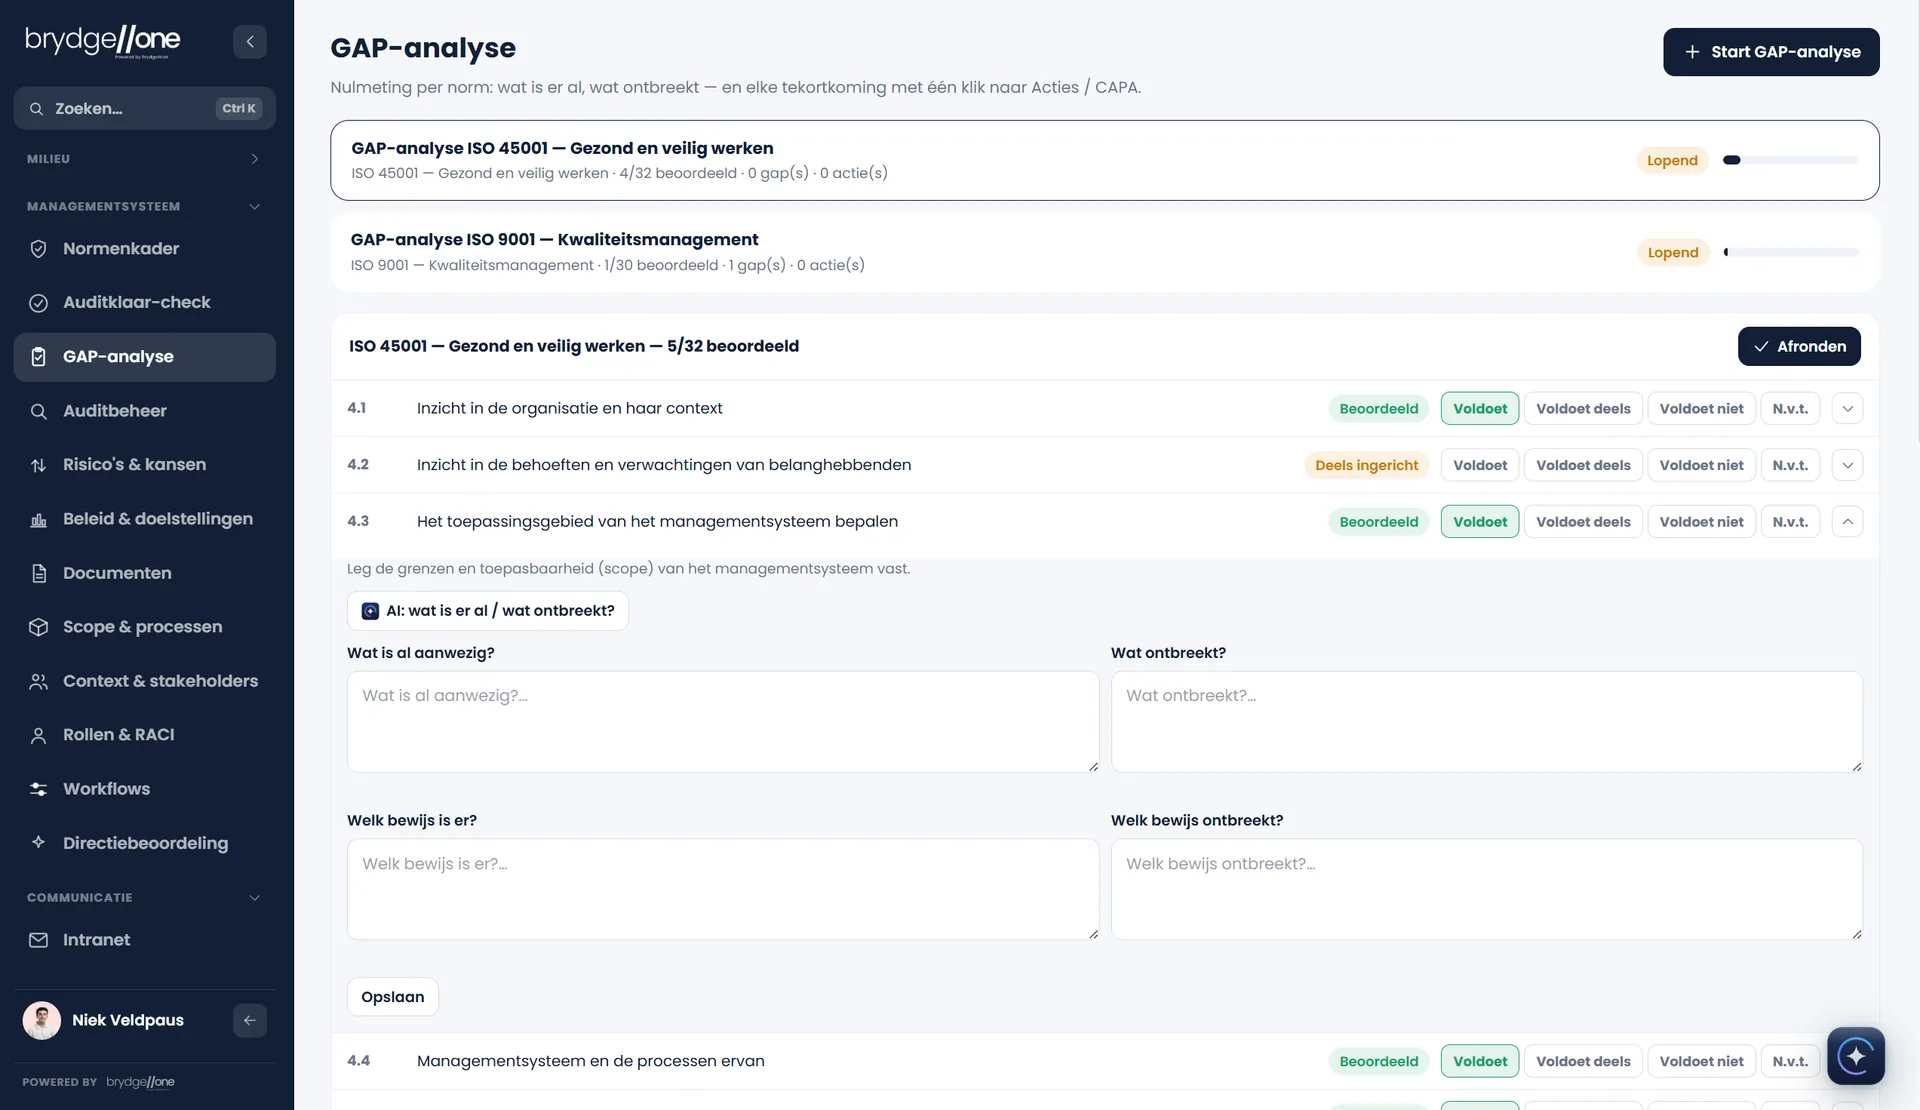
Task: Open the floating AI assistant button
Action: [x=1856, y=1056]
